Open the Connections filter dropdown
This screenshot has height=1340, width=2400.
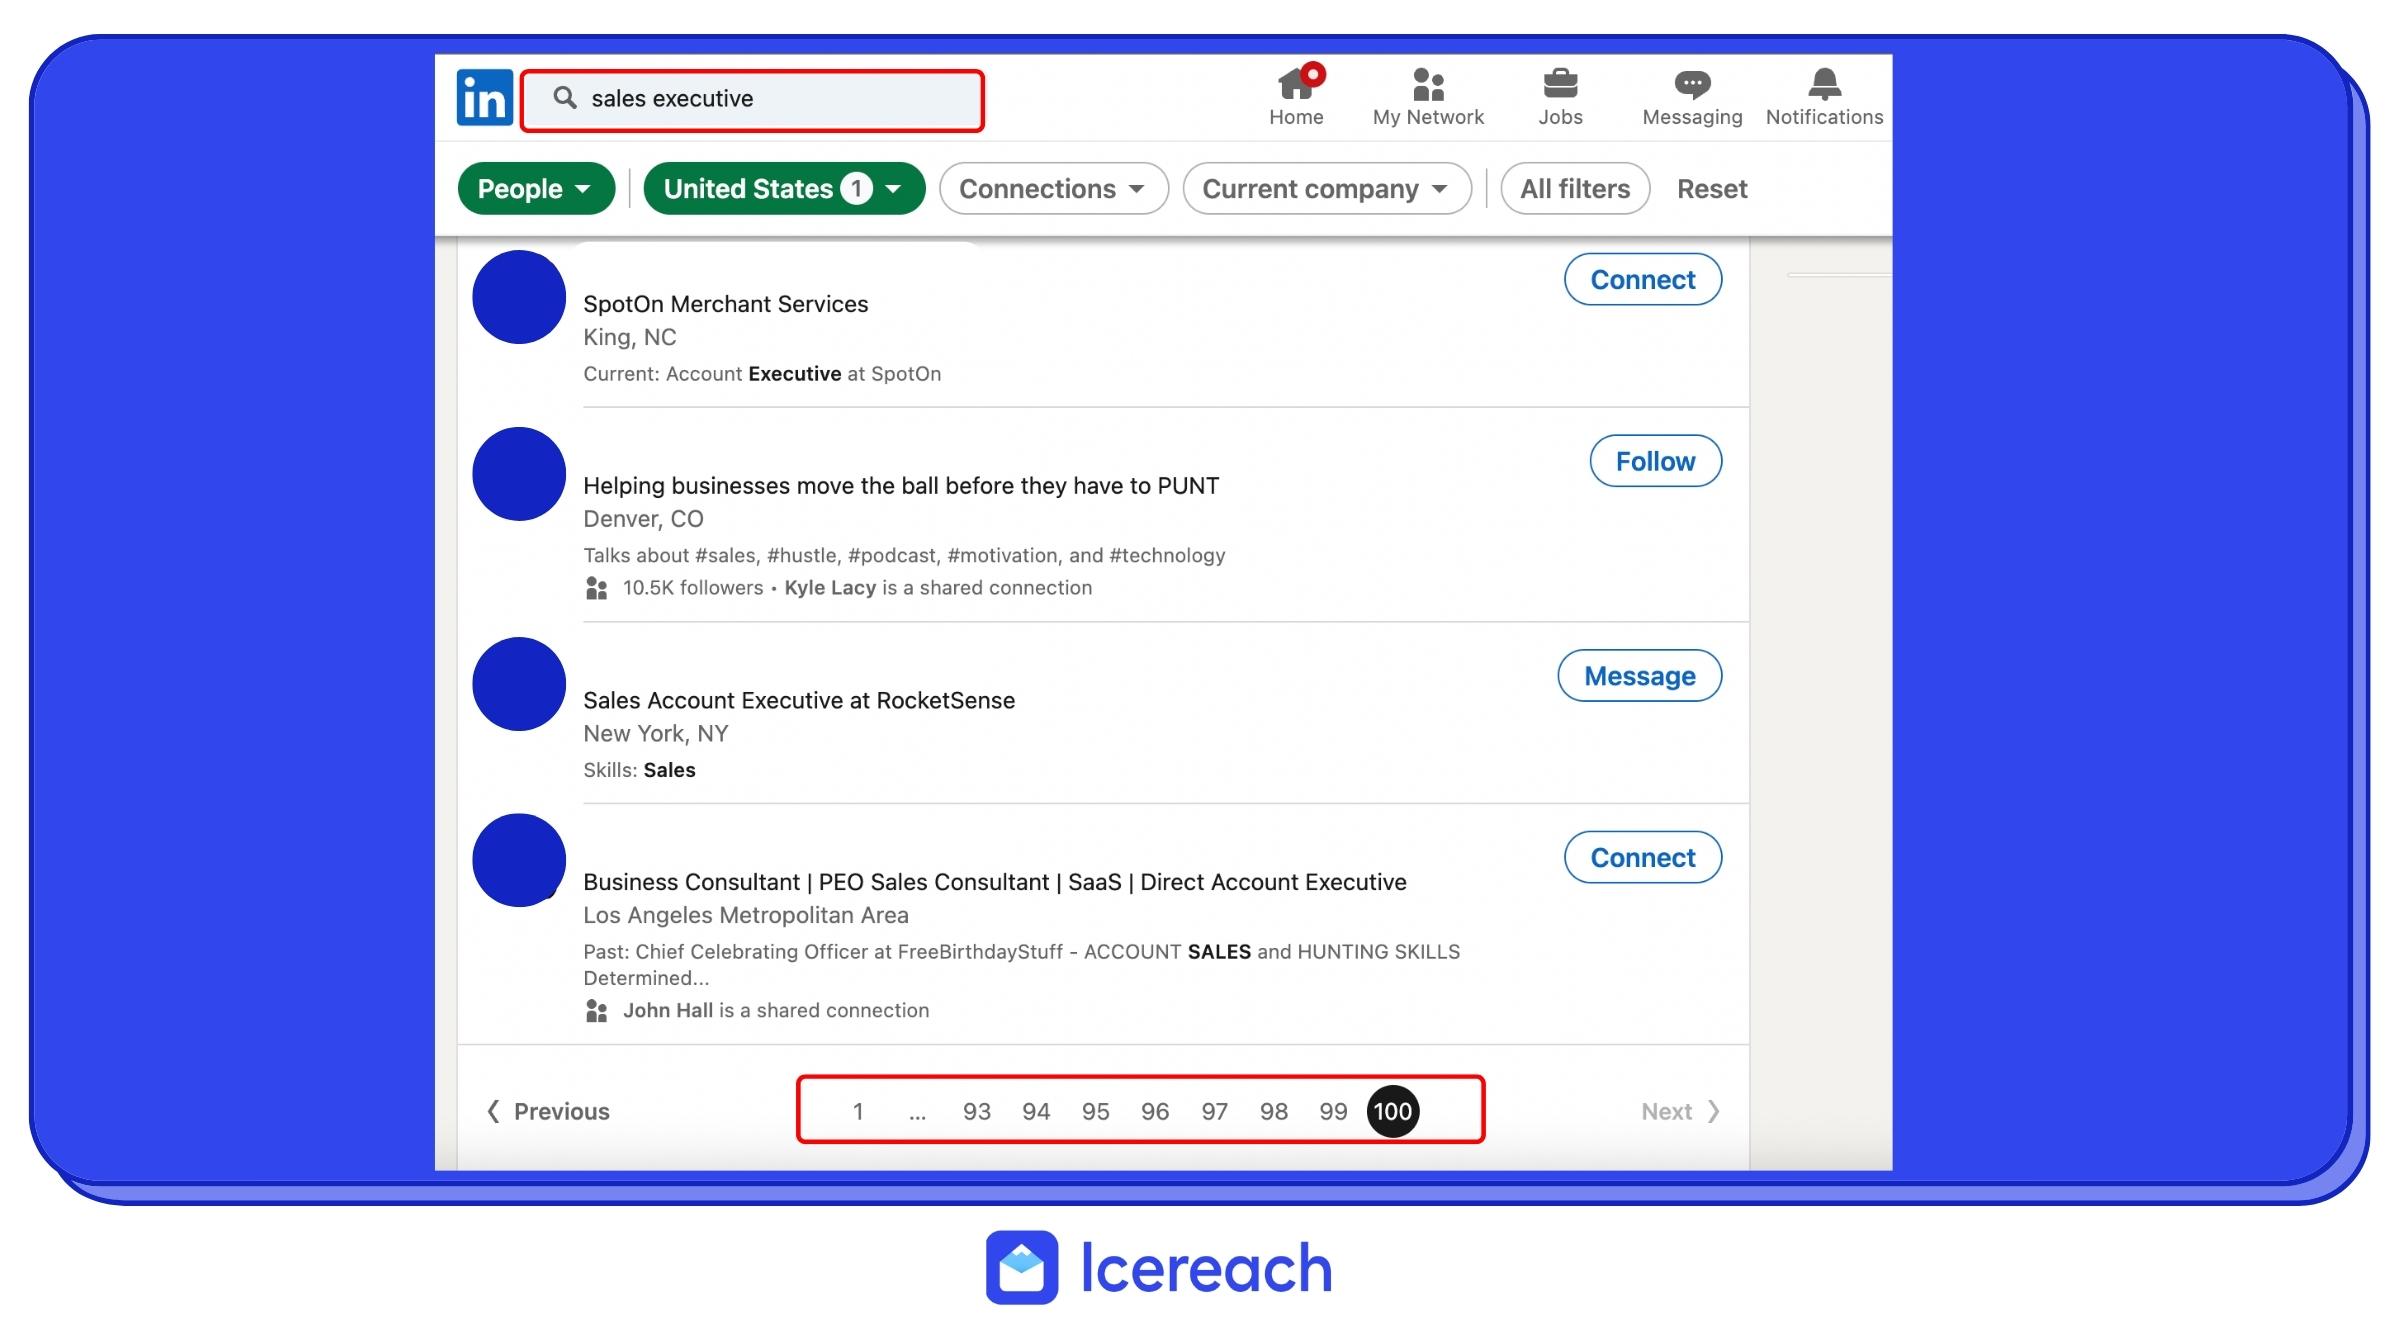point(1053,189)
